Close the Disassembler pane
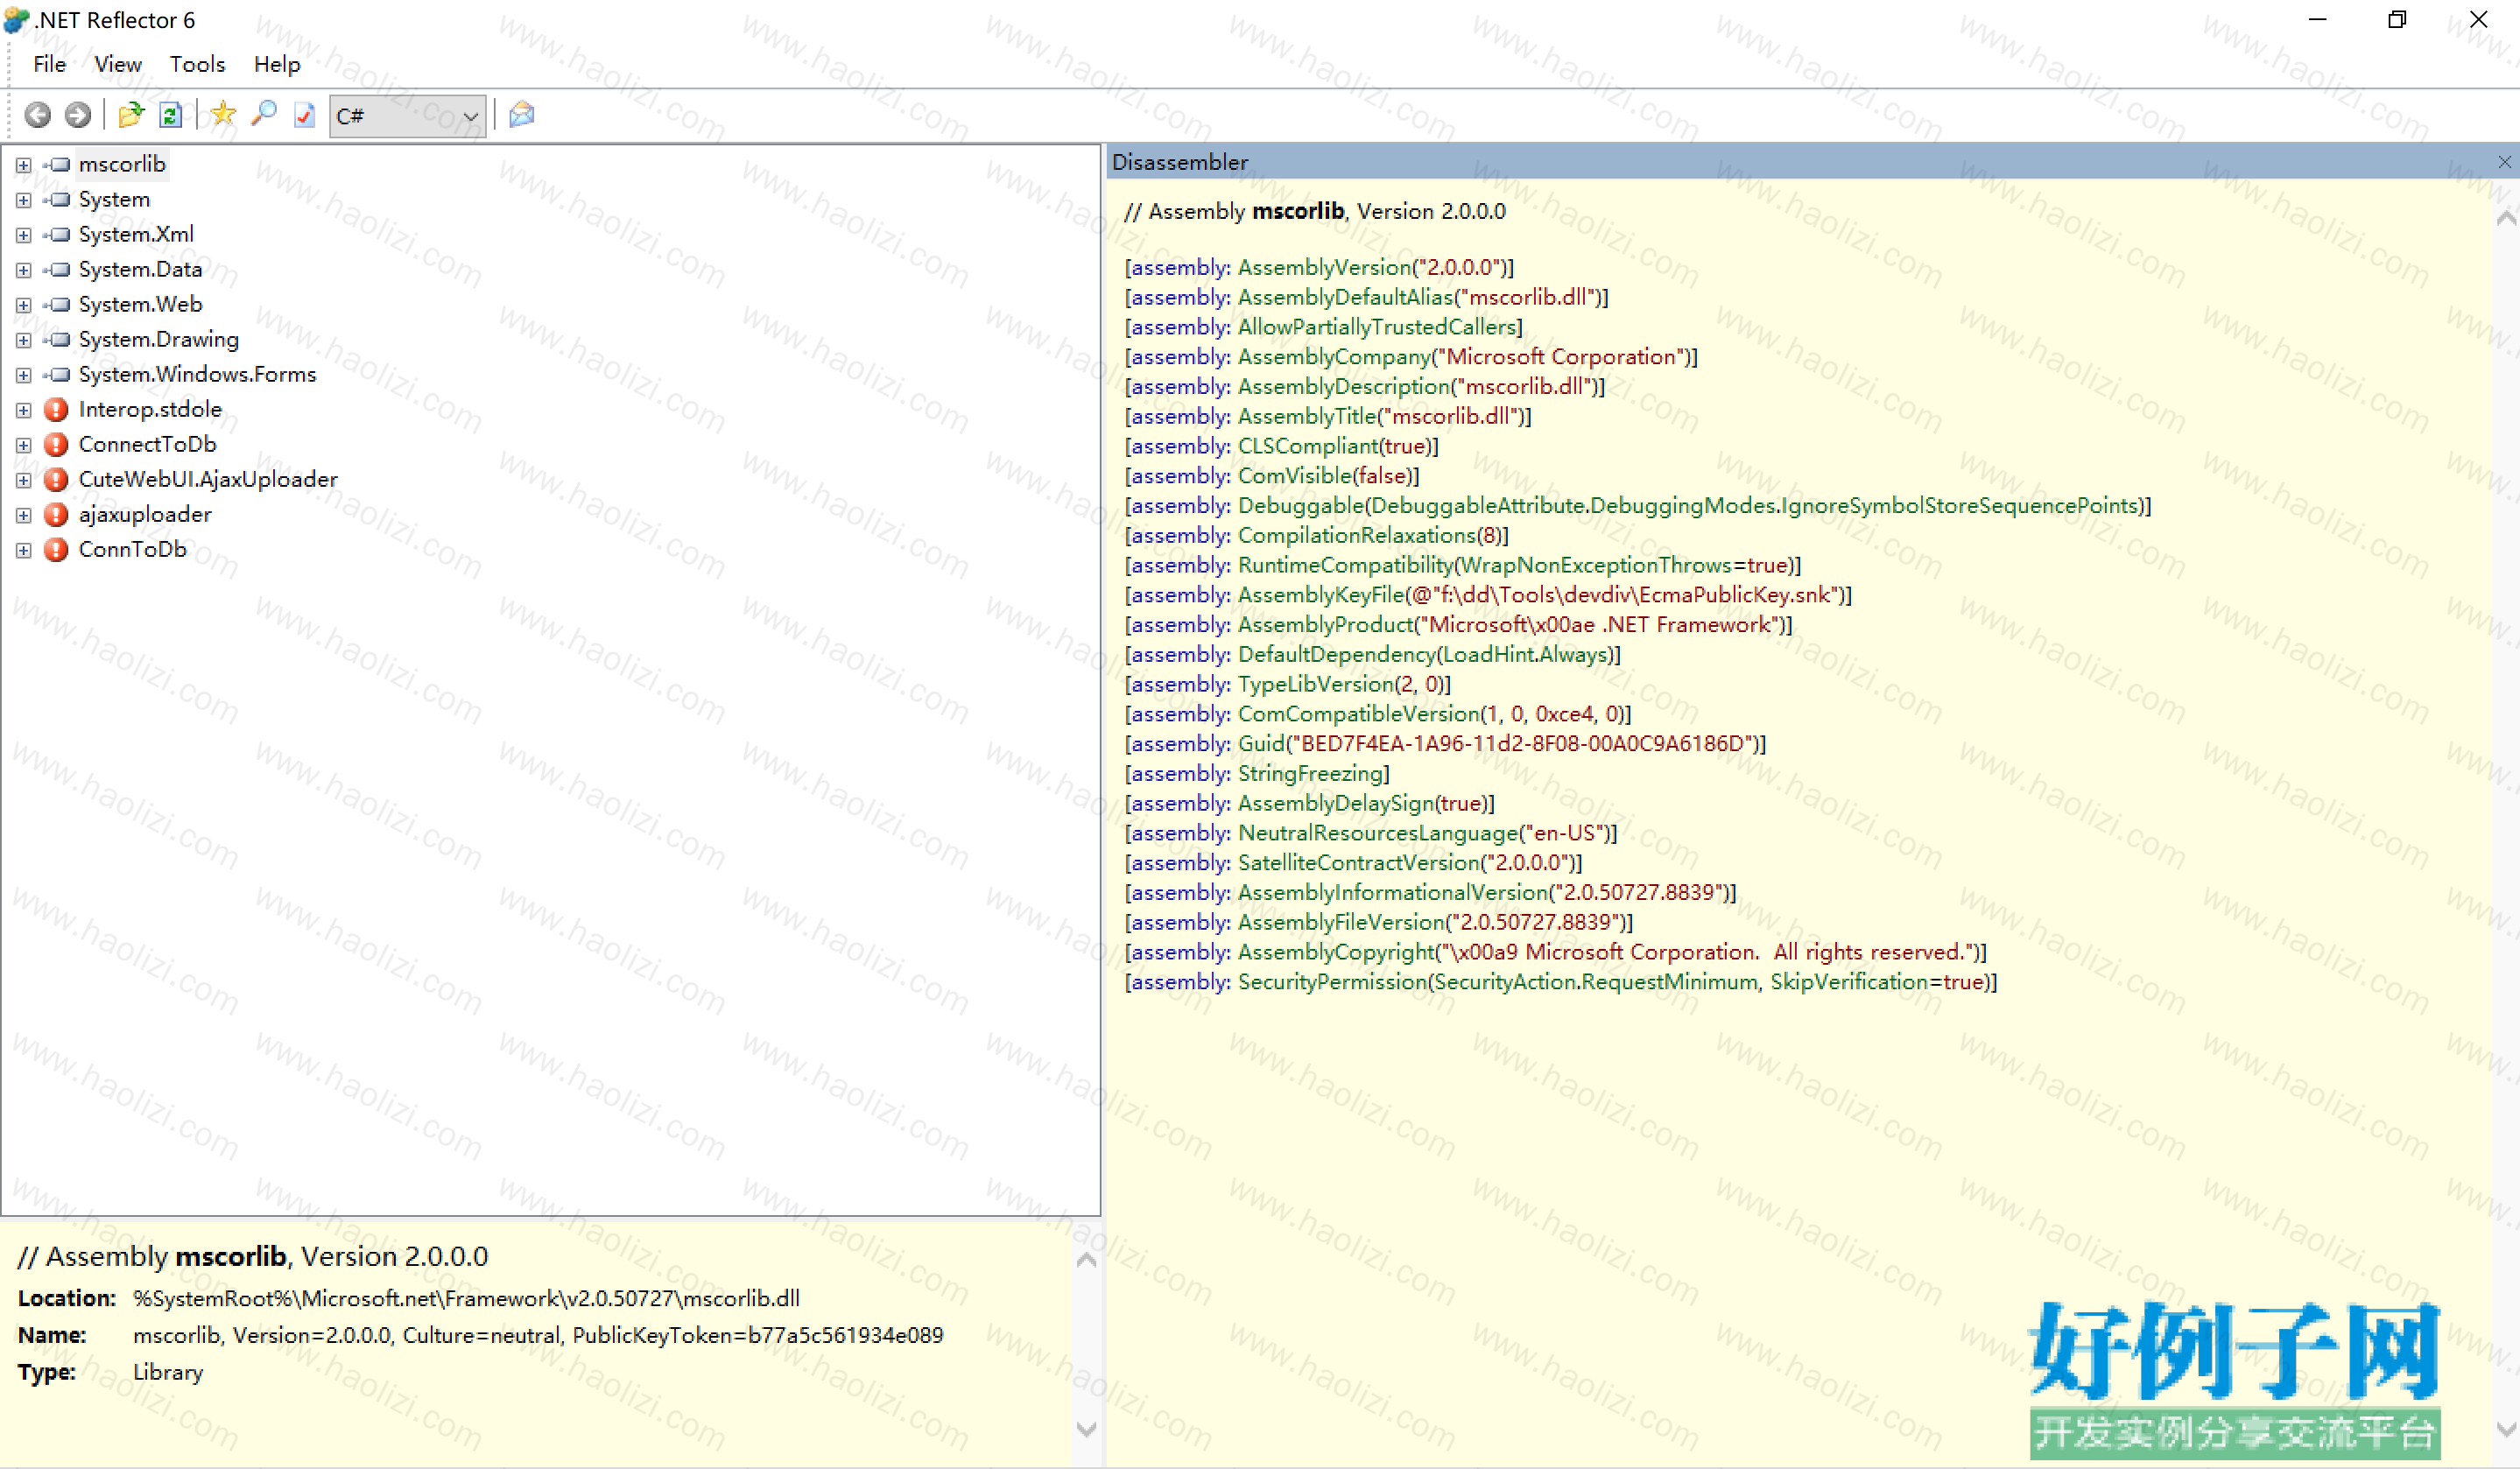 coord(2504,162)
